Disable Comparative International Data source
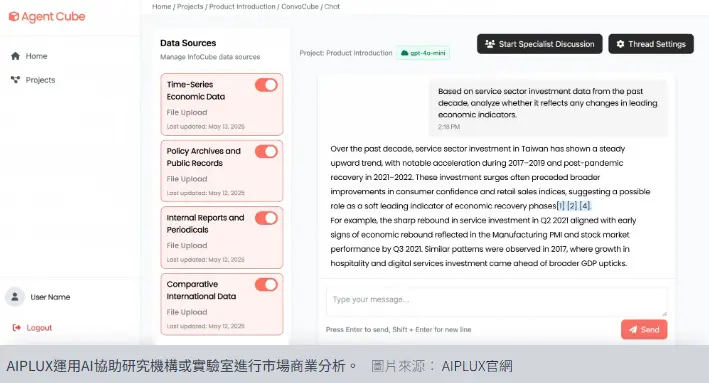Image resolution: width=709 pixels, height=383 pixels. pyautogui.click(x=266, y=284)
